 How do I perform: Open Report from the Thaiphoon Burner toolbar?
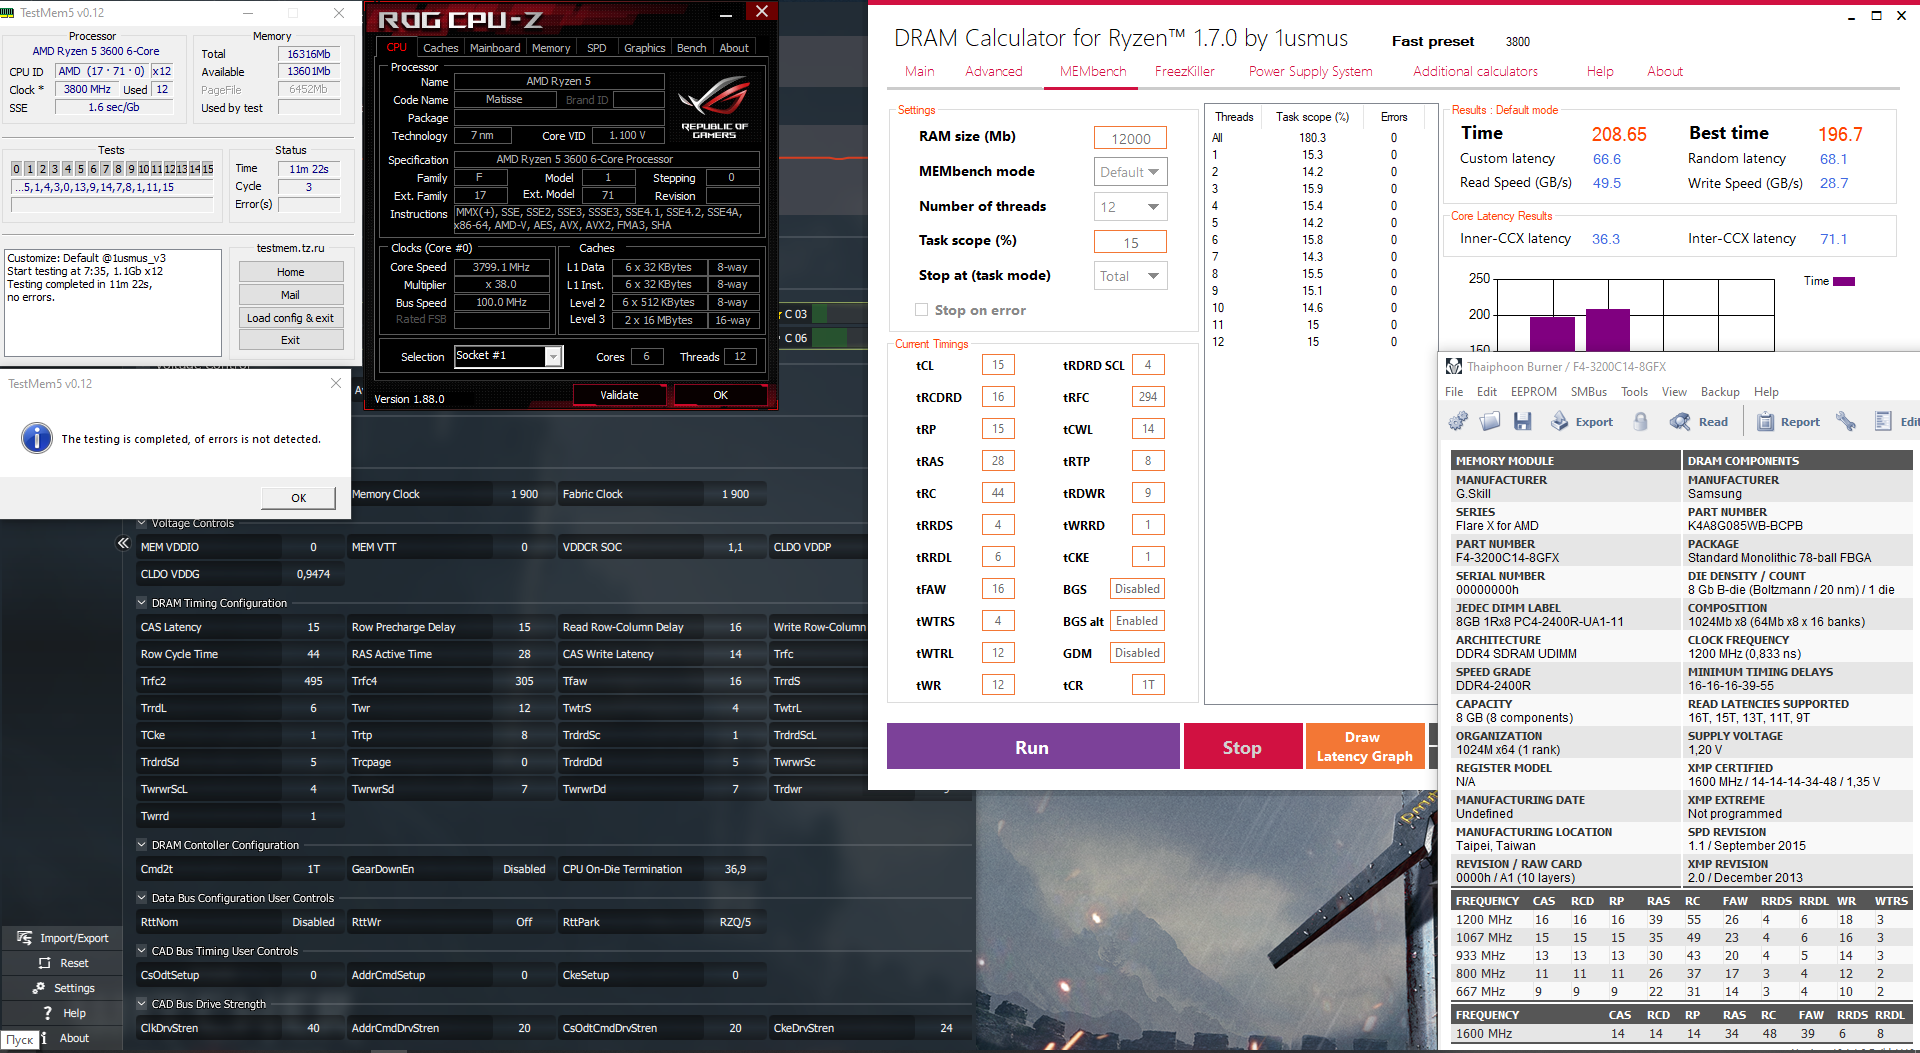click(x=1788, y=422)
